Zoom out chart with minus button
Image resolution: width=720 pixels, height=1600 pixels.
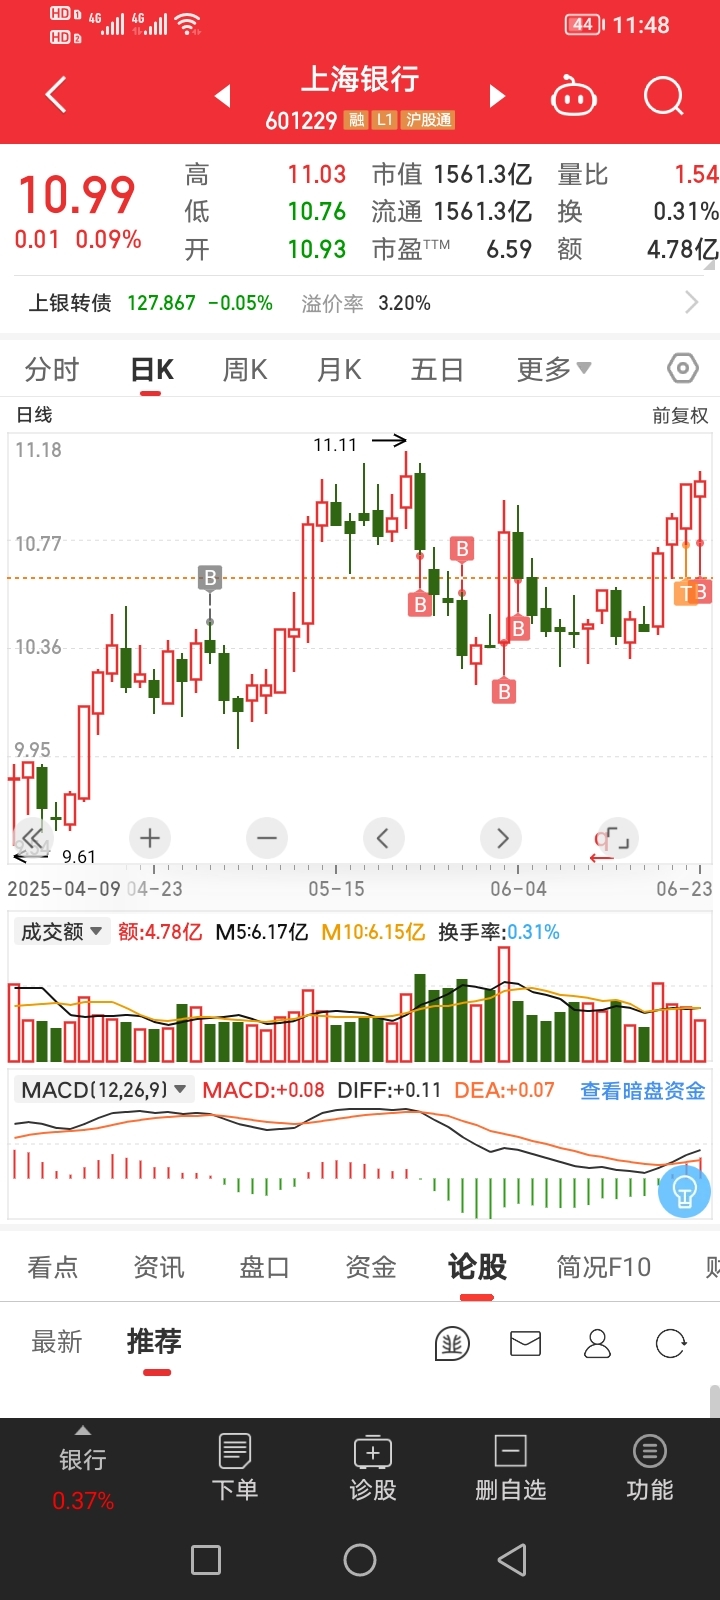267,838
